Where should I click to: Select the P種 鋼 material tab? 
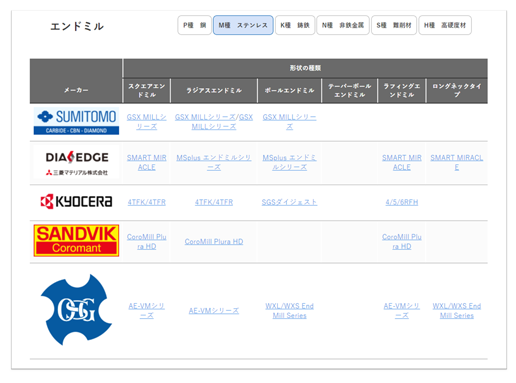(195, 25)
